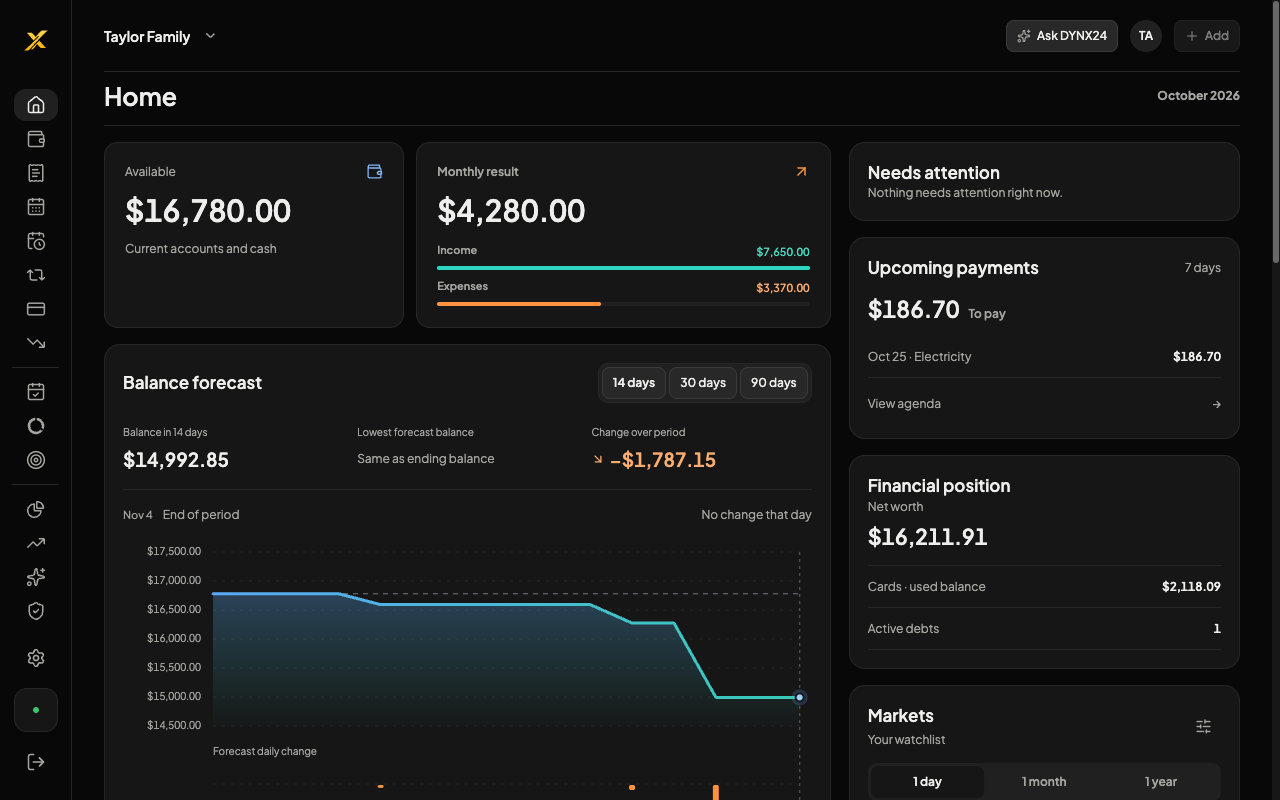Open the TA user avatar
The width and height of the screenshot is (1280, 800).
click(1146, 36)
